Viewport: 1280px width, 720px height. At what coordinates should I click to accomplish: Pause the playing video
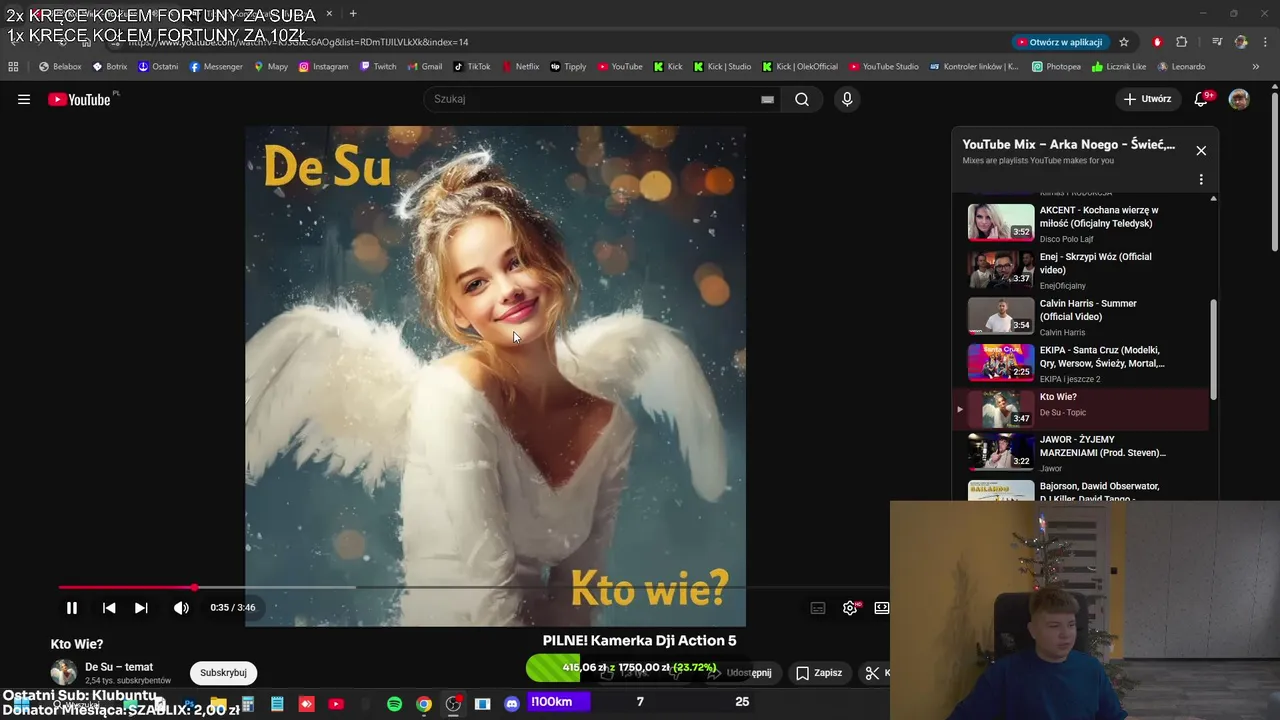pos(72,608)
